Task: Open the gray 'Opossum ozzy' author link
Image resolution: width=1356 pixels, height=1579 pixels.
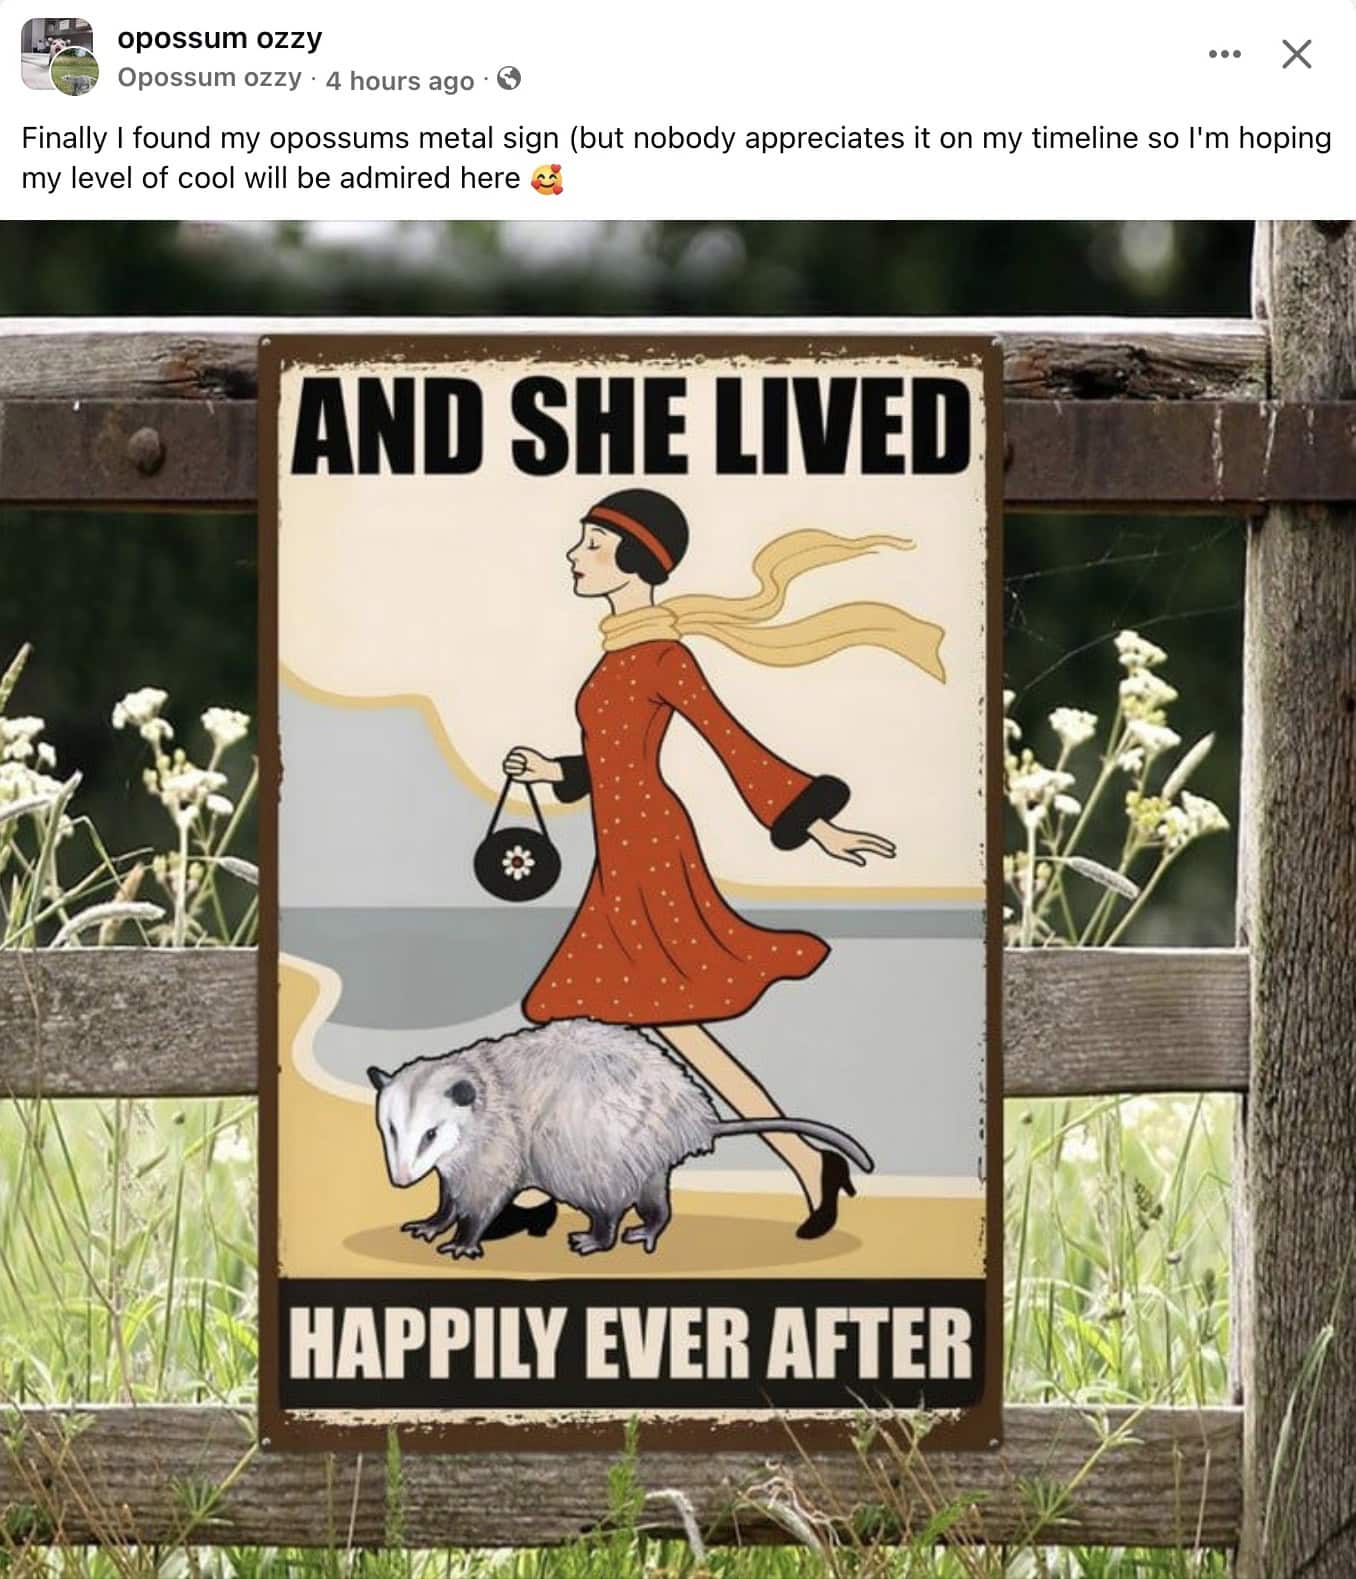Action: (210, 78)
